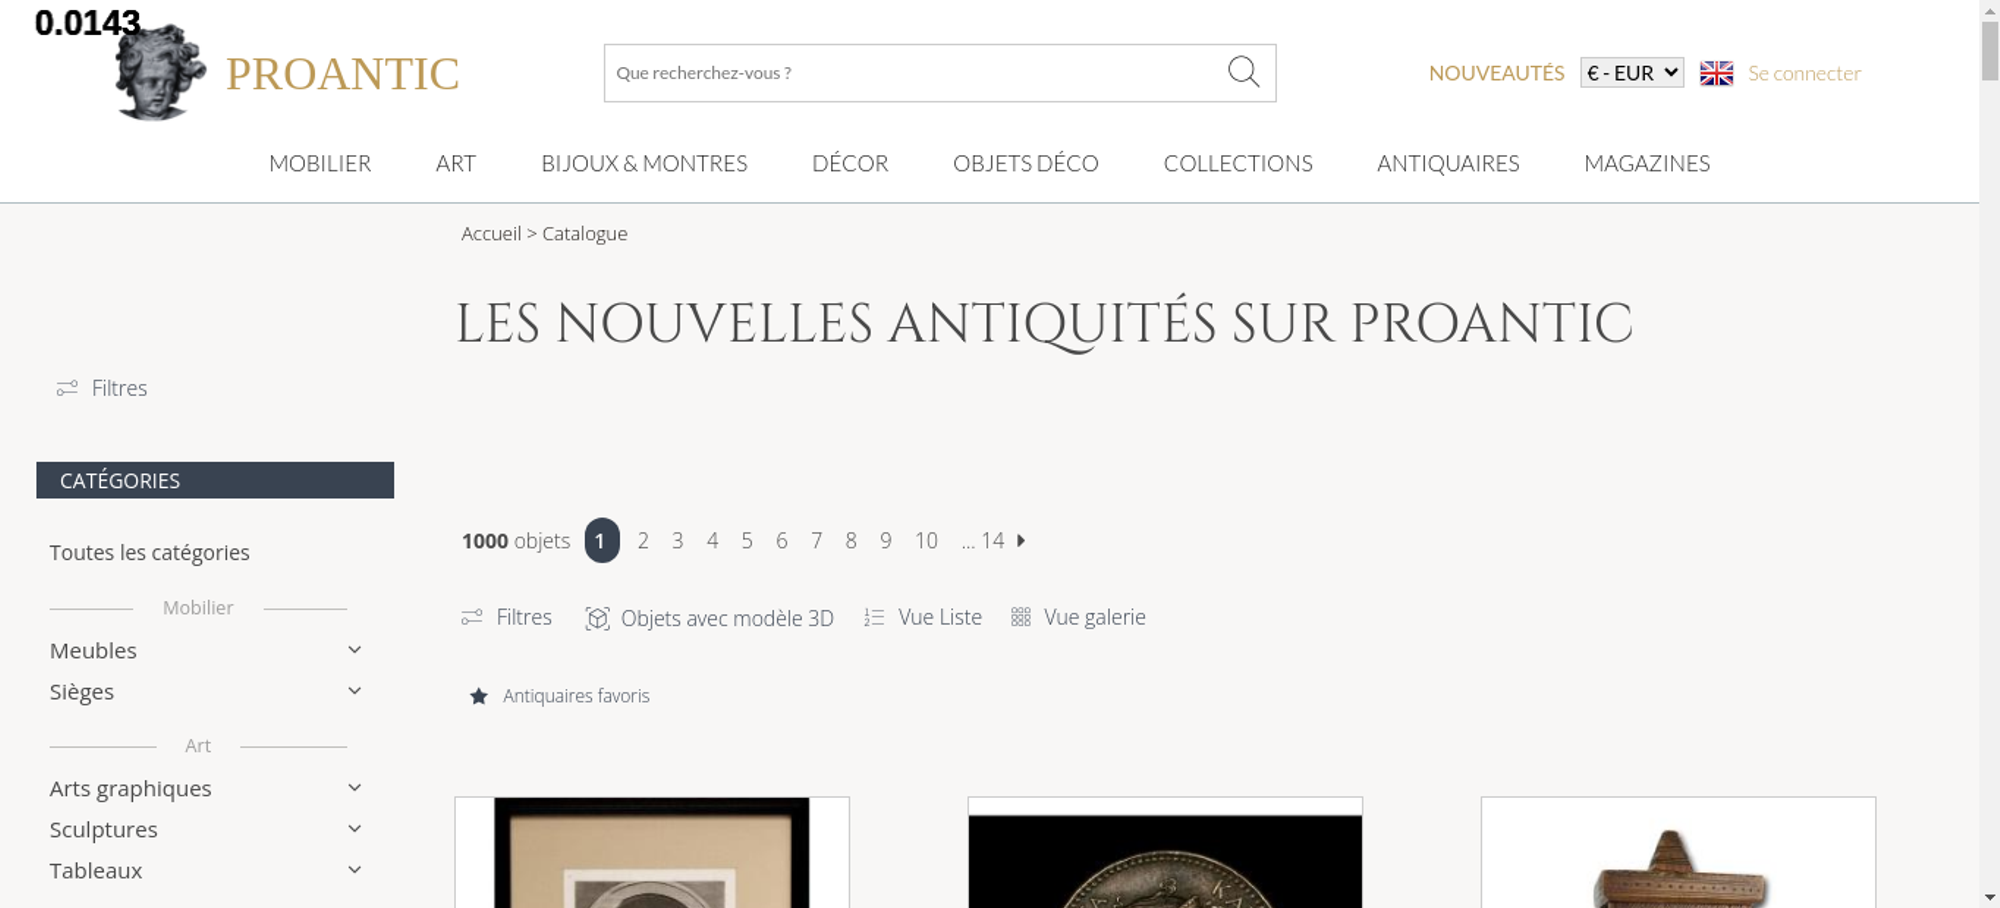
Task: Switch language via UK flag icon
Action: click(1716, 73)
